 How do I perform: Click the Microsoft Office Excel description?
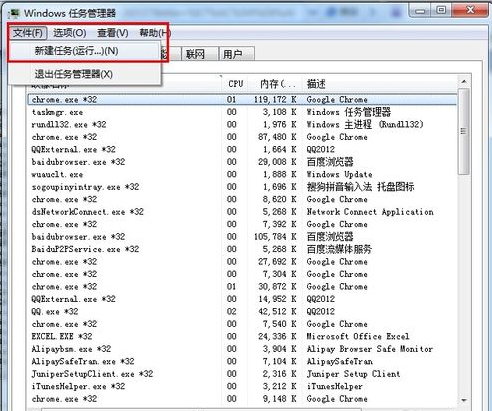coord(358,337)
